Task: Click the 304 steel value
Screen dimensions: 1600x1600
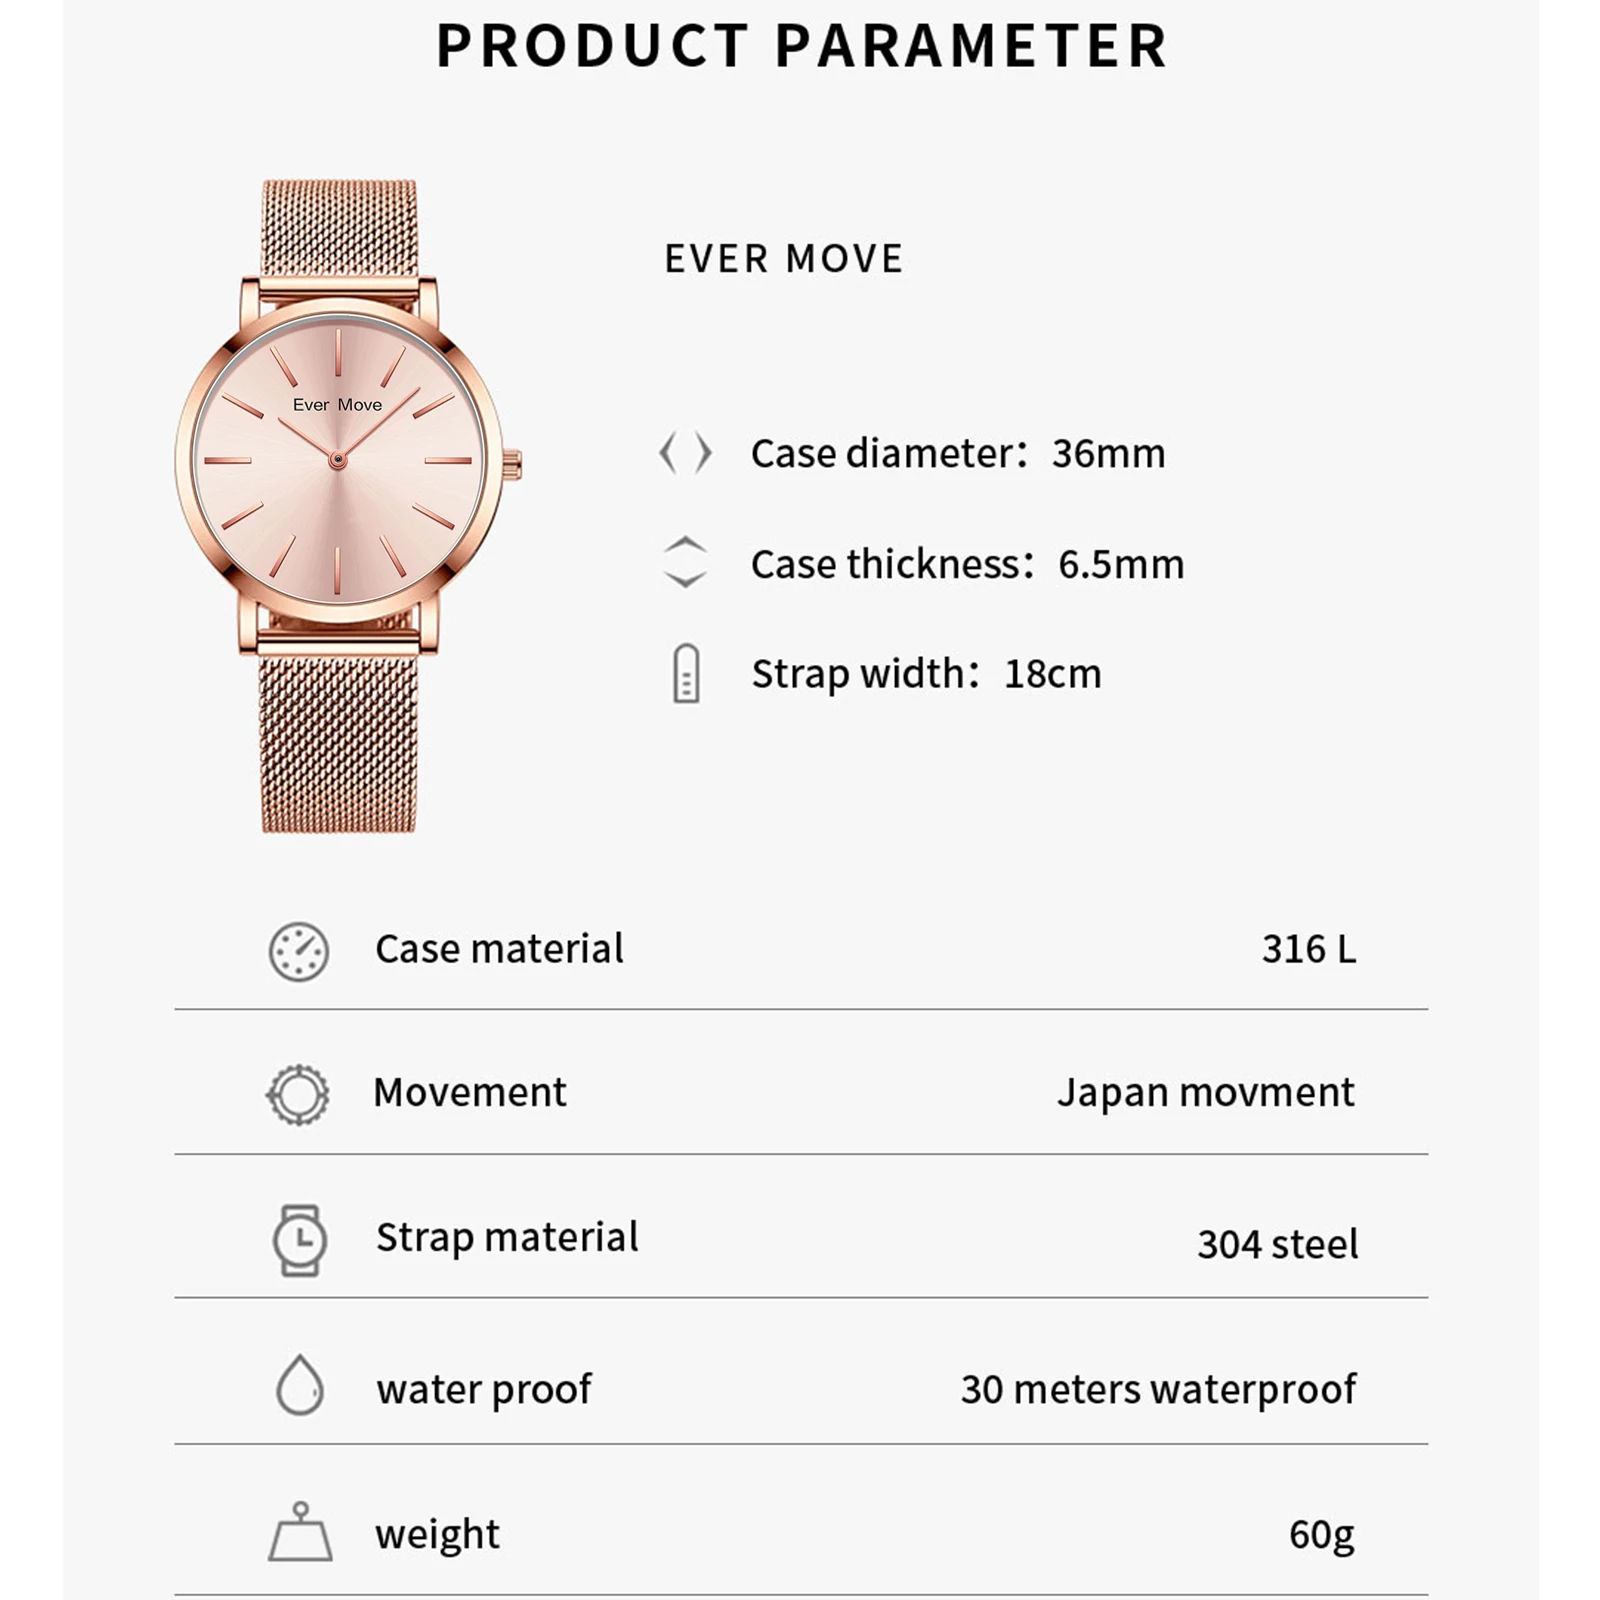Action: pos(1277,1244)
